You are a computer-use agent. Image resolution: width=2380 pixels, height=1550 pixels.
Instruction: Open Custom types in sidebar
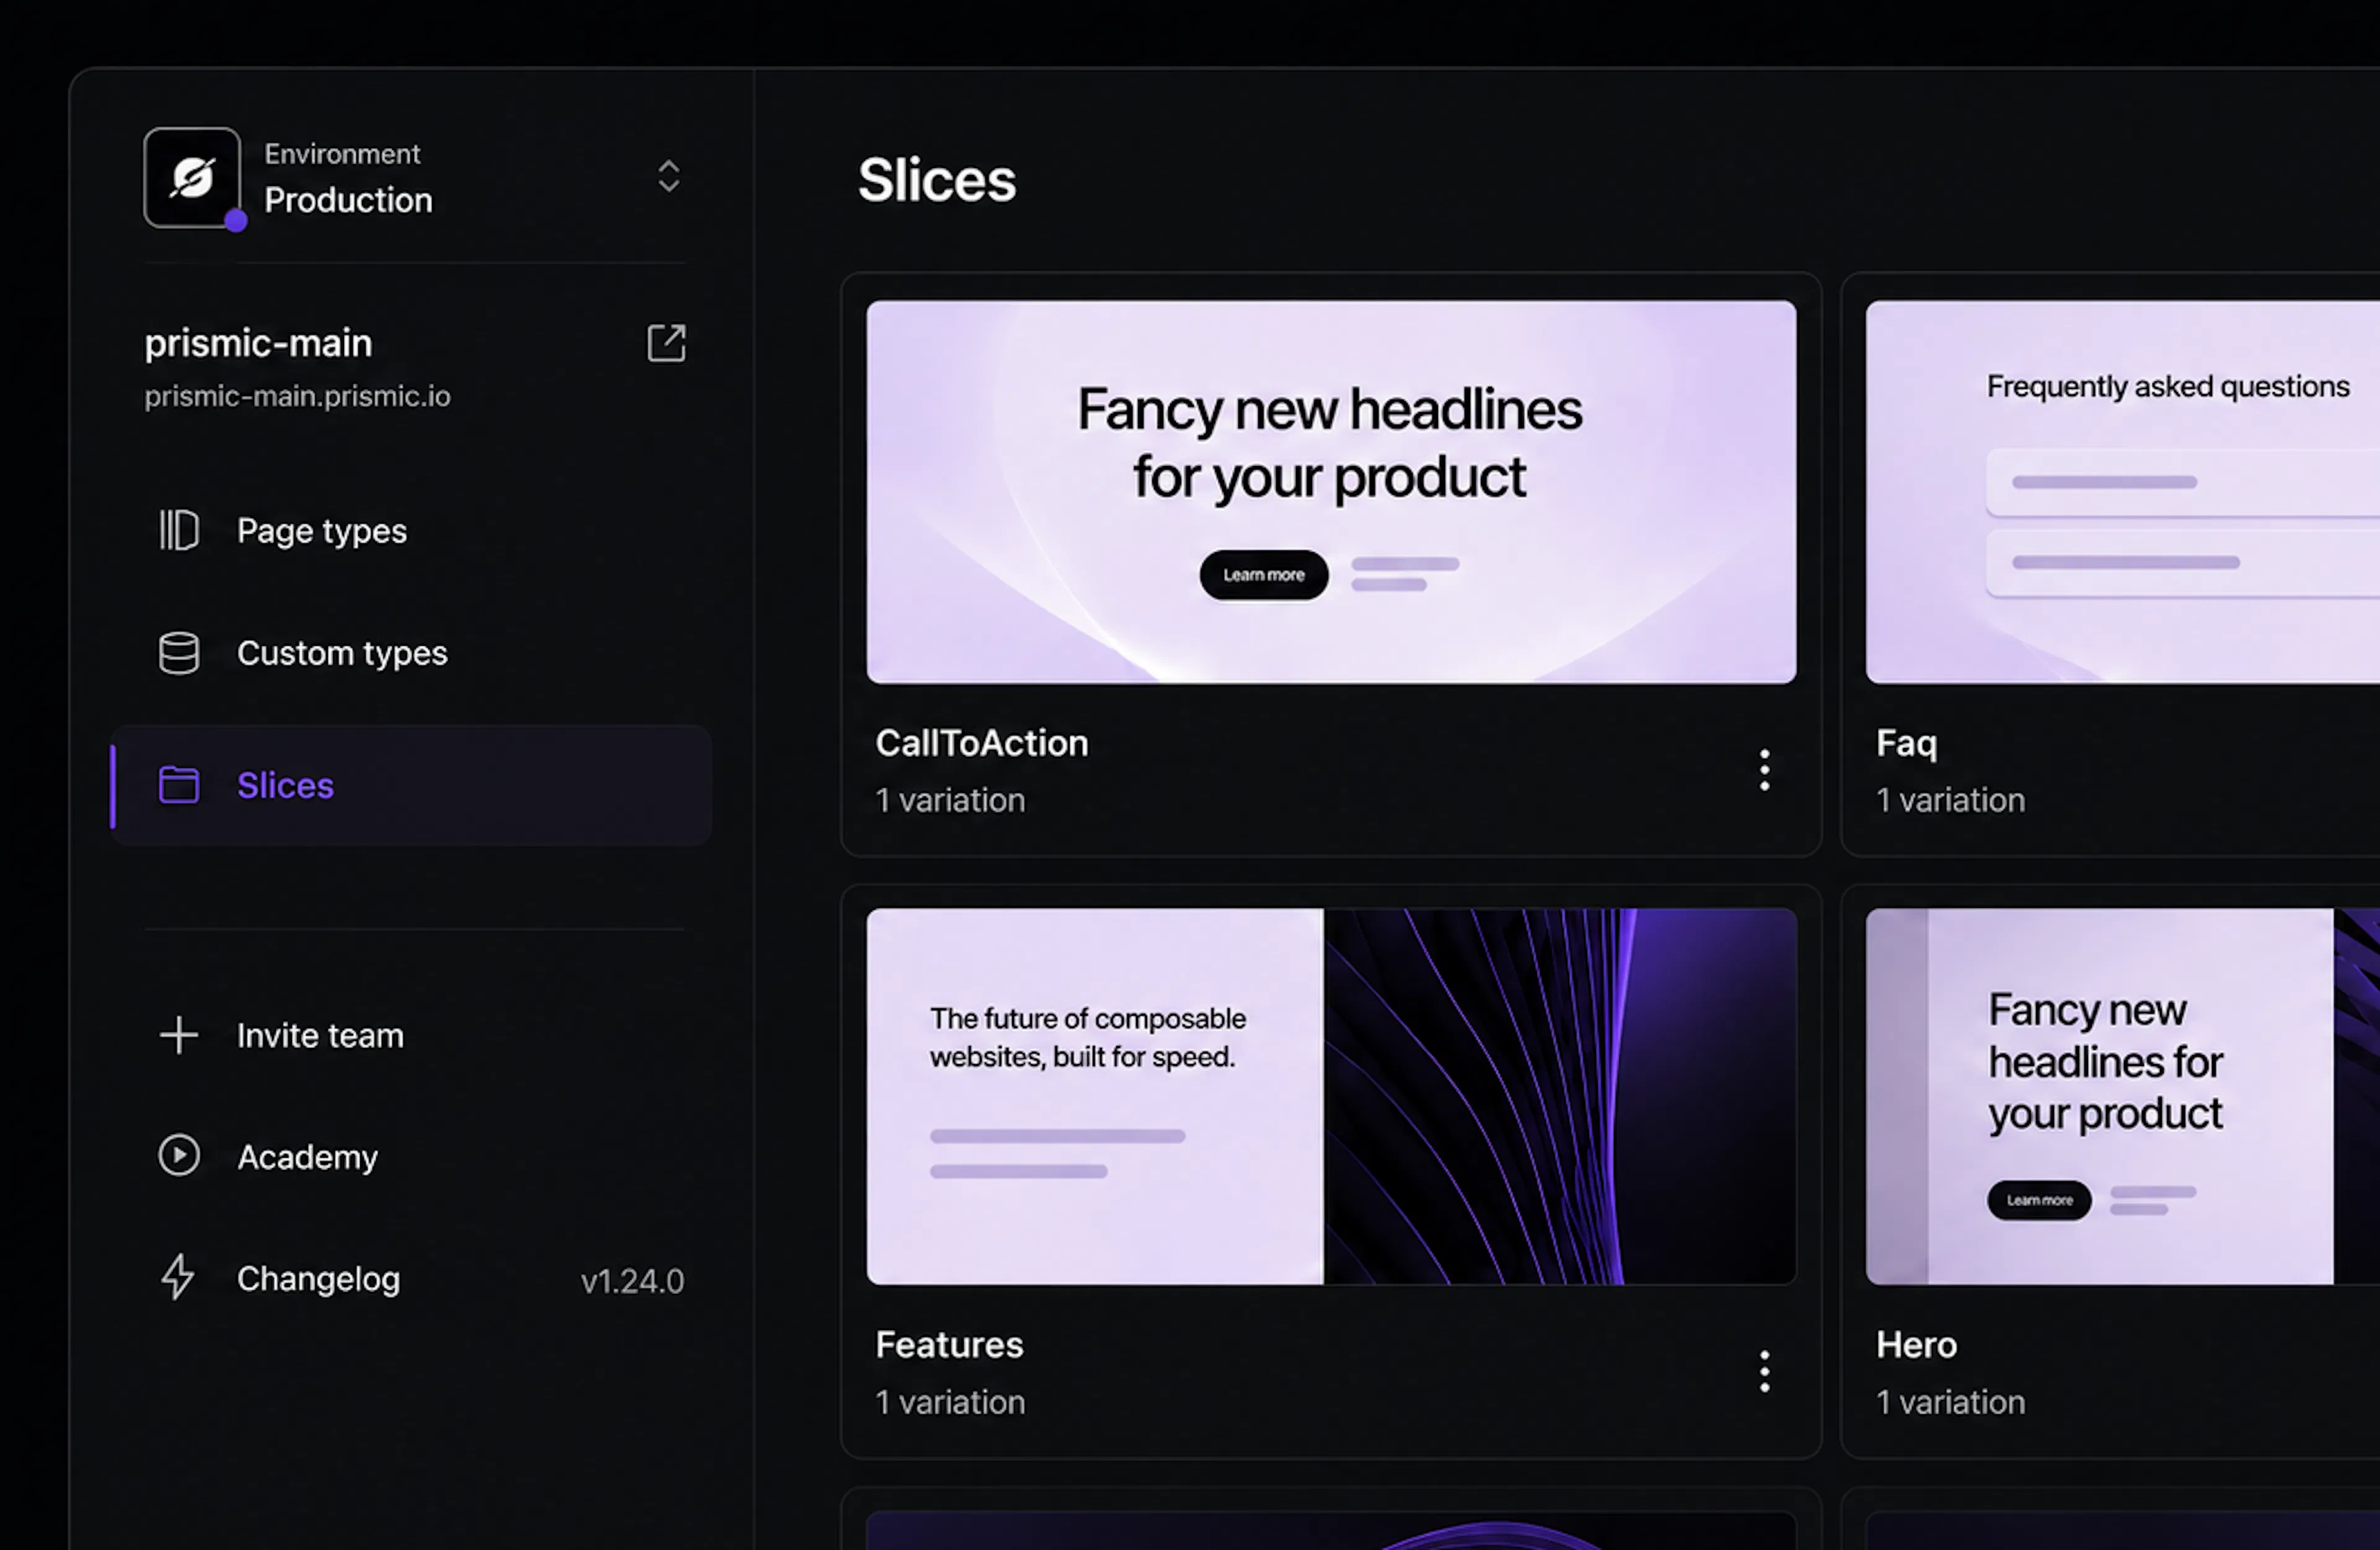tap(410, 653)
